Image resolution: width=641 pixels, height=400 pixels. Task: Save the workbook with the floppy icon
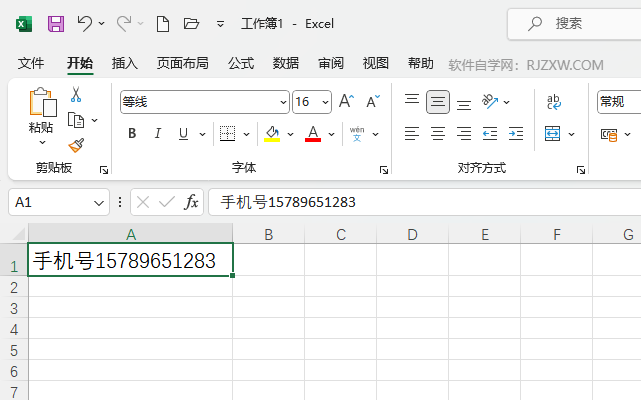tap(56, 24)
